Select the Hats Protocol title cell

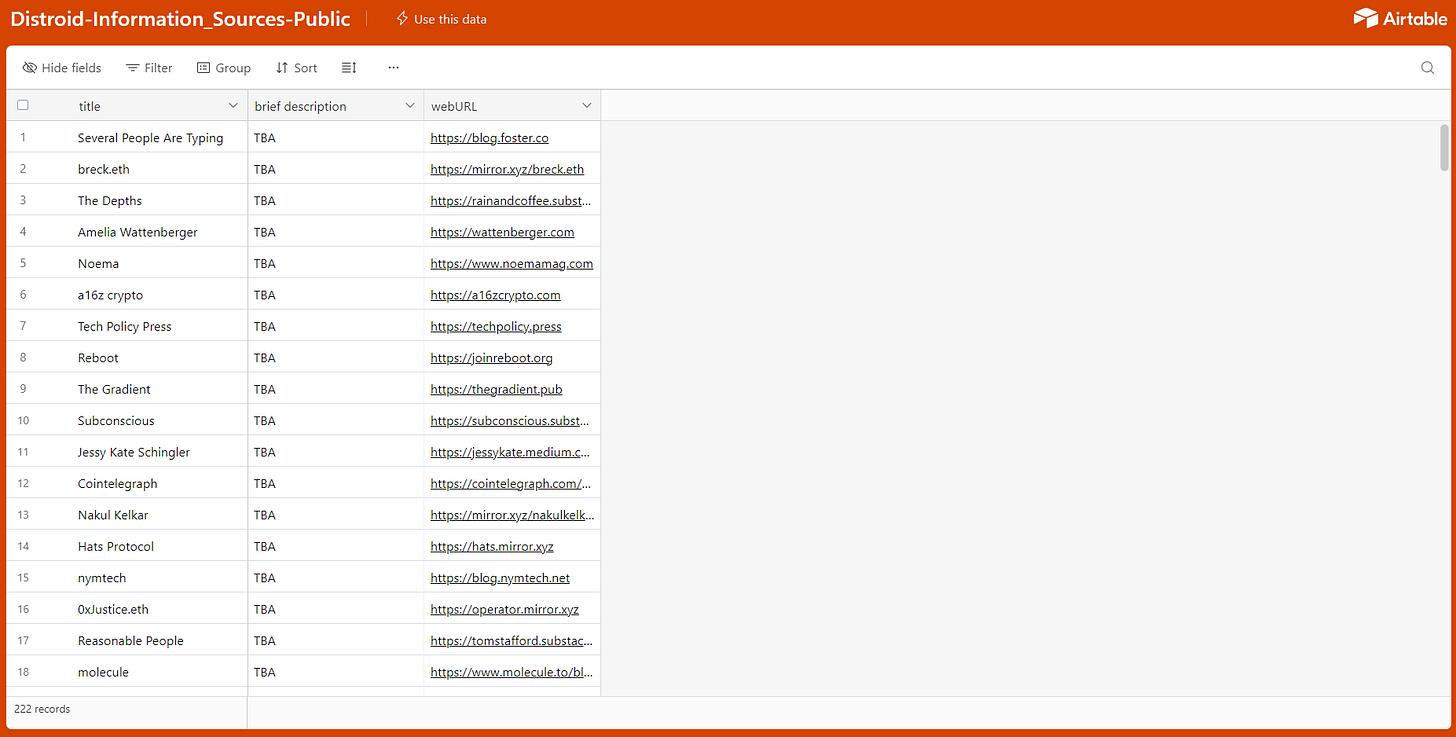coord(116,546)
